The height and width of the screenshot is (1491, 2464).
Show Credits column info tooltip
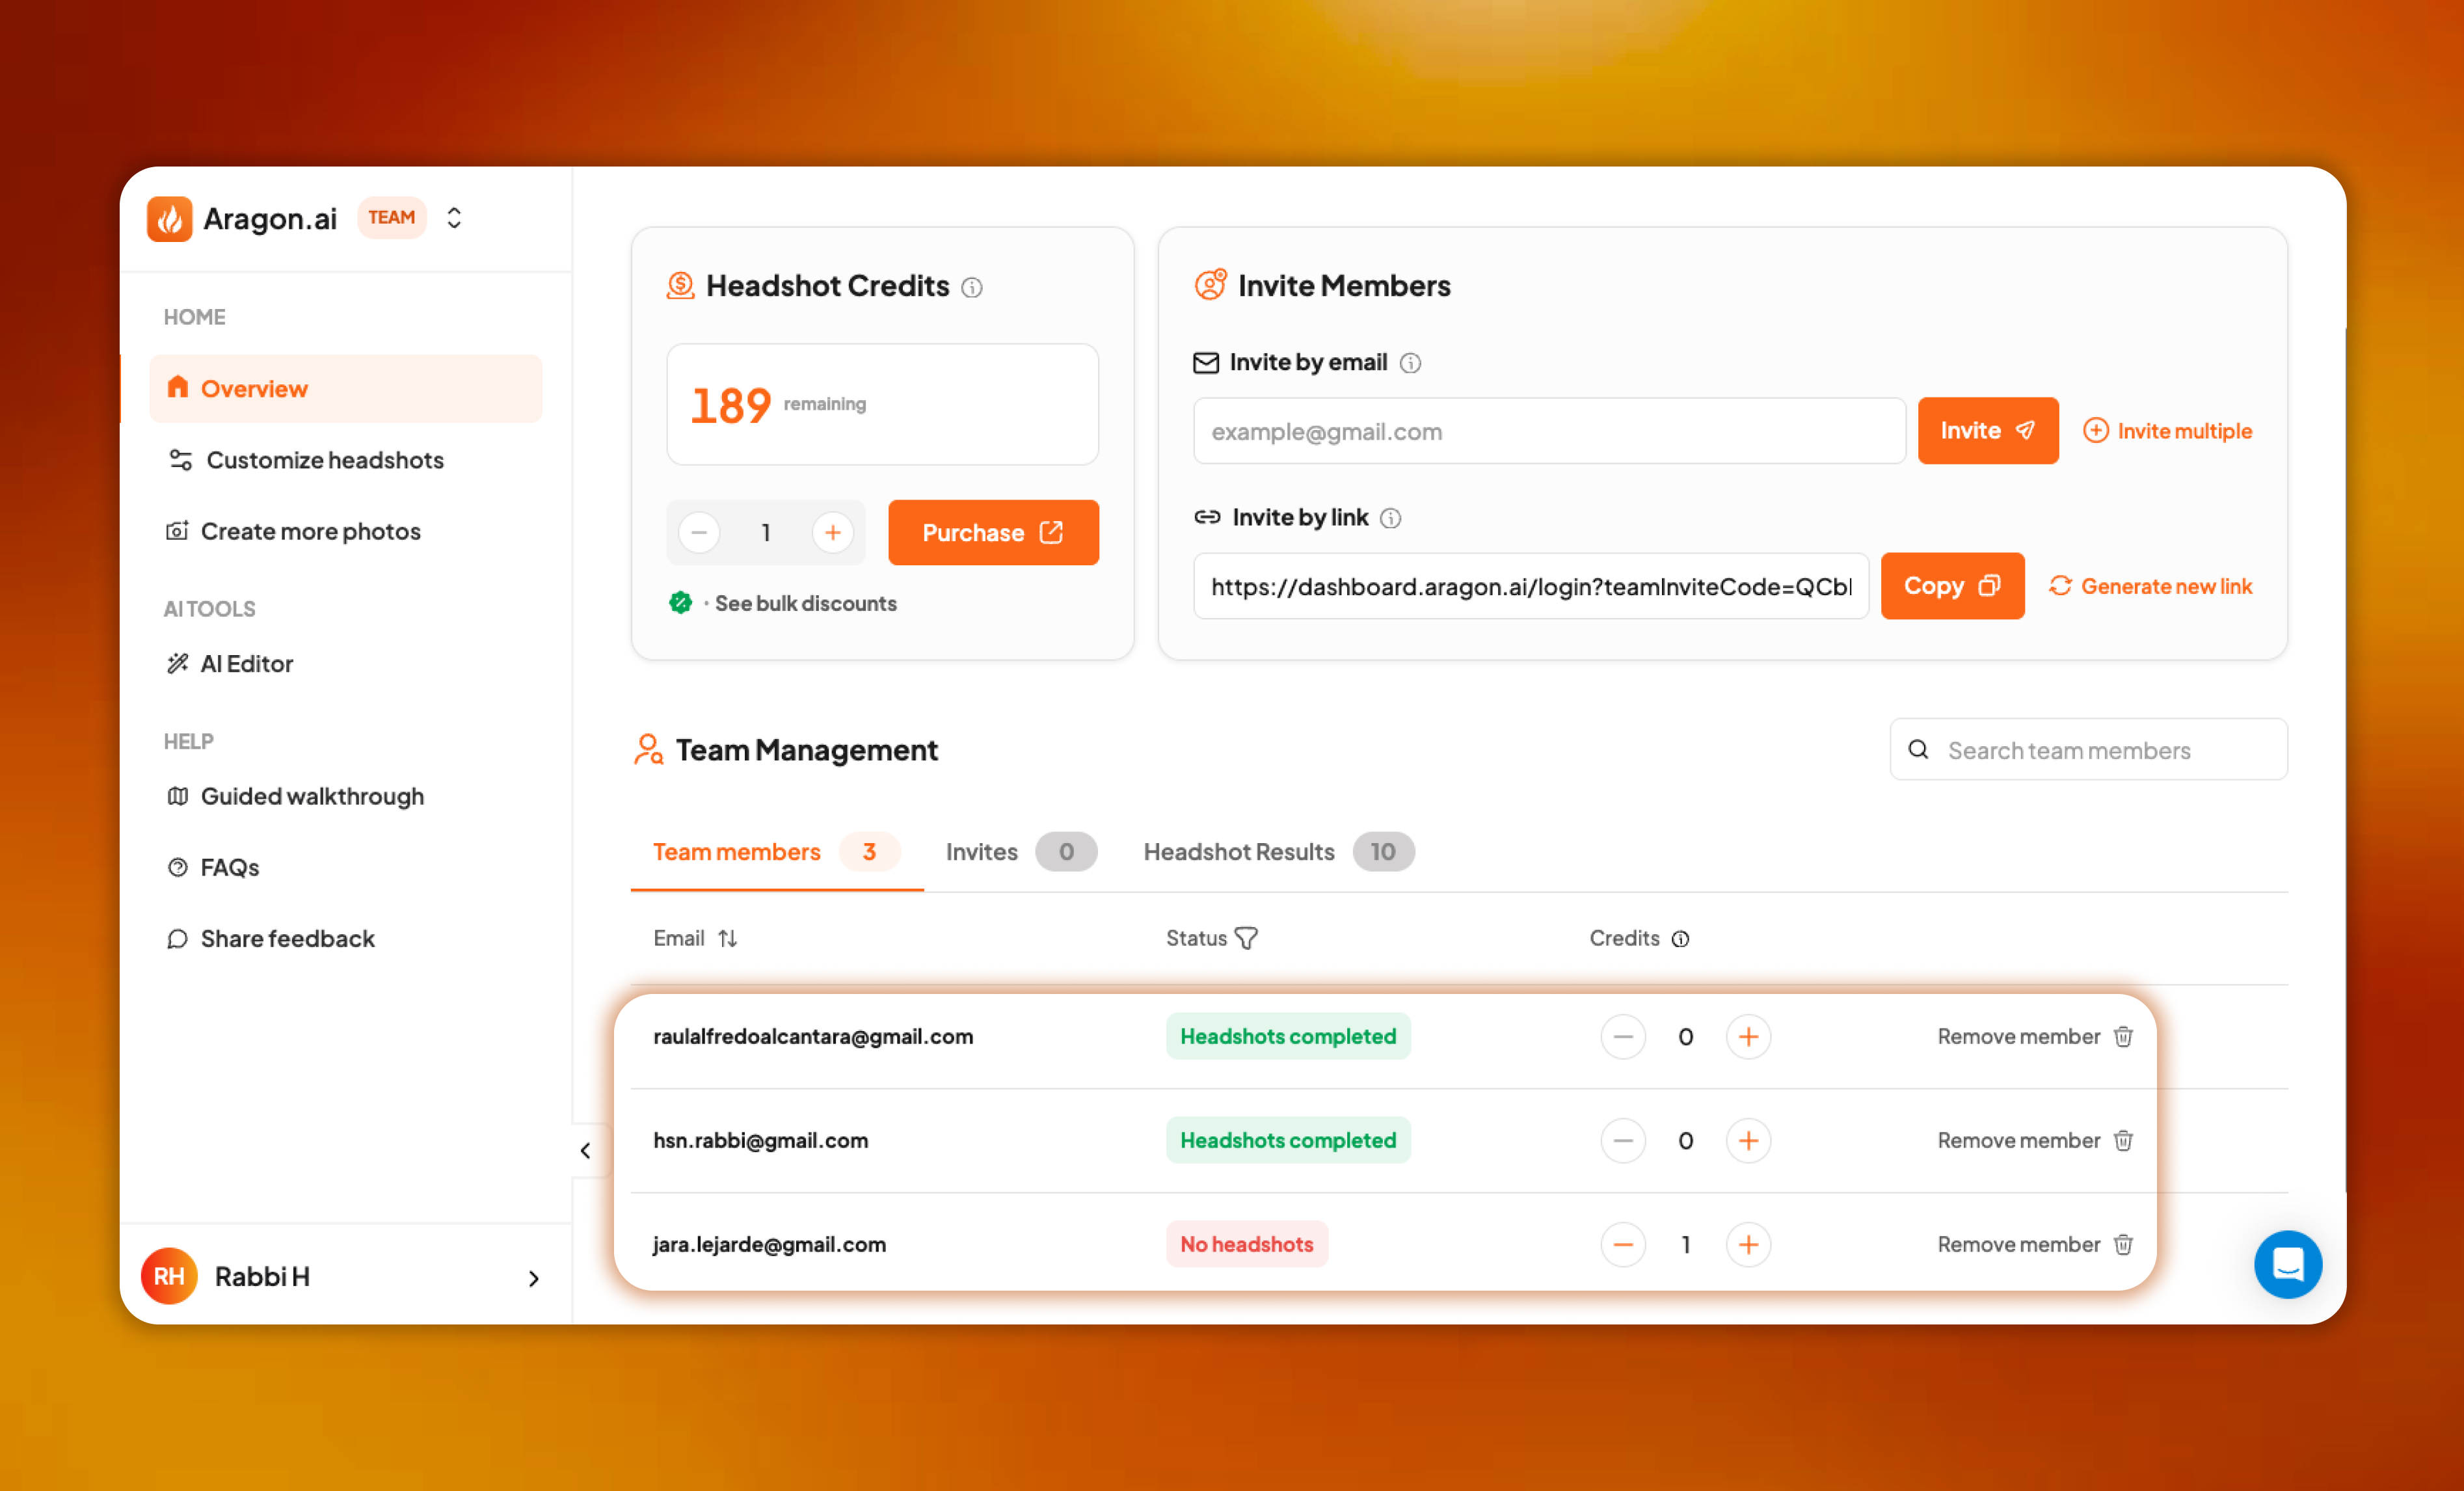(1680, 939)
